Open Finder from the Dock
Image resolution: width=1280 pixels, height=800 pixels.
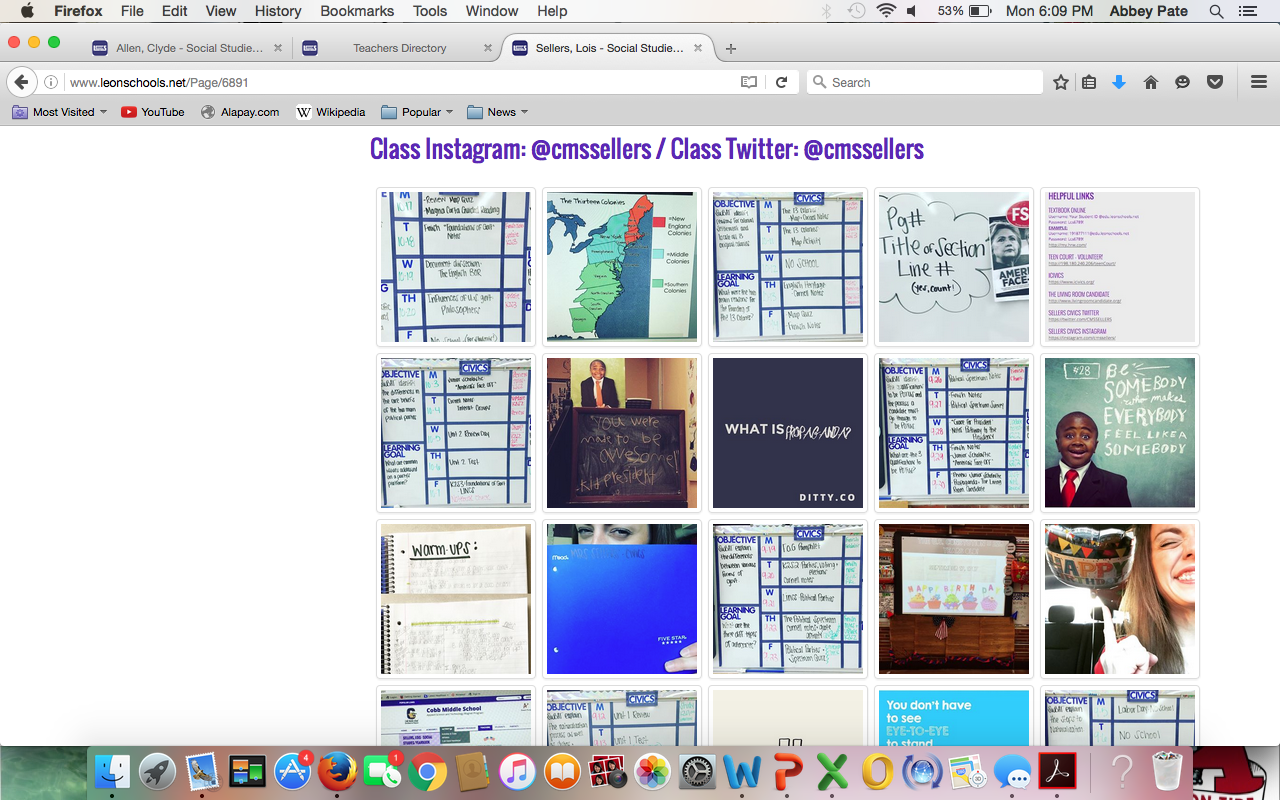click(113, 772)
